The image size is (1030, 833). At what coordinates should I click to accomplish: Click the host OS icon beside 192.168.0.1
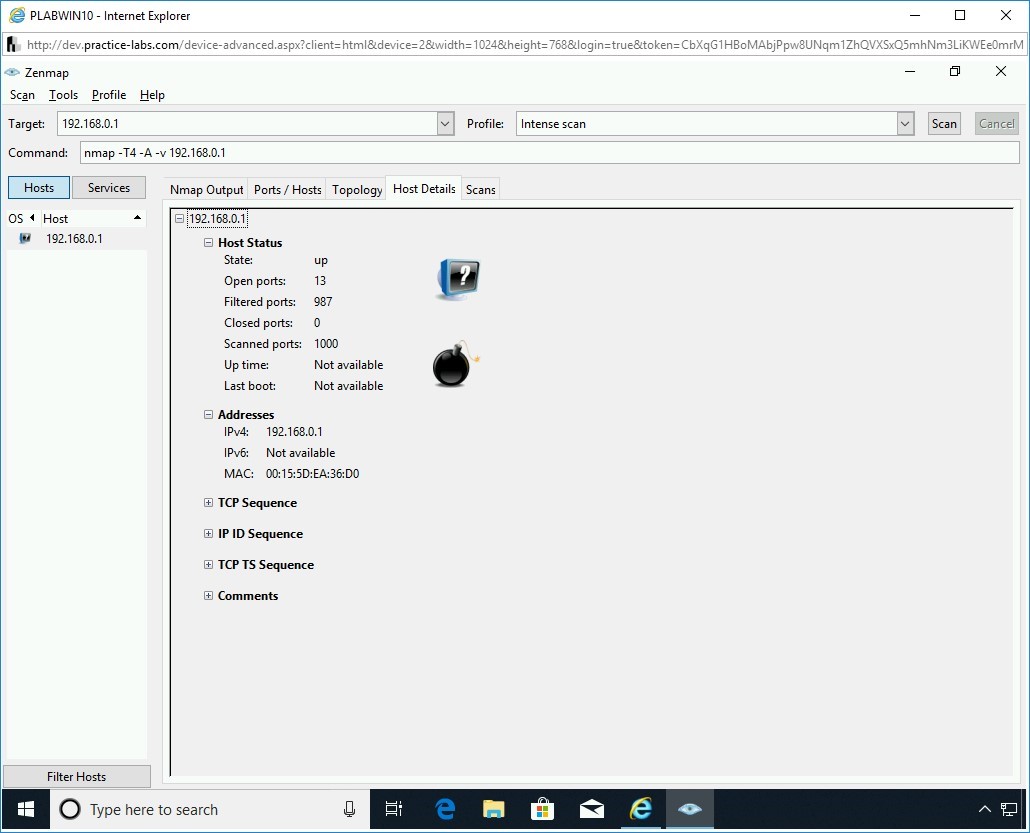25,239
